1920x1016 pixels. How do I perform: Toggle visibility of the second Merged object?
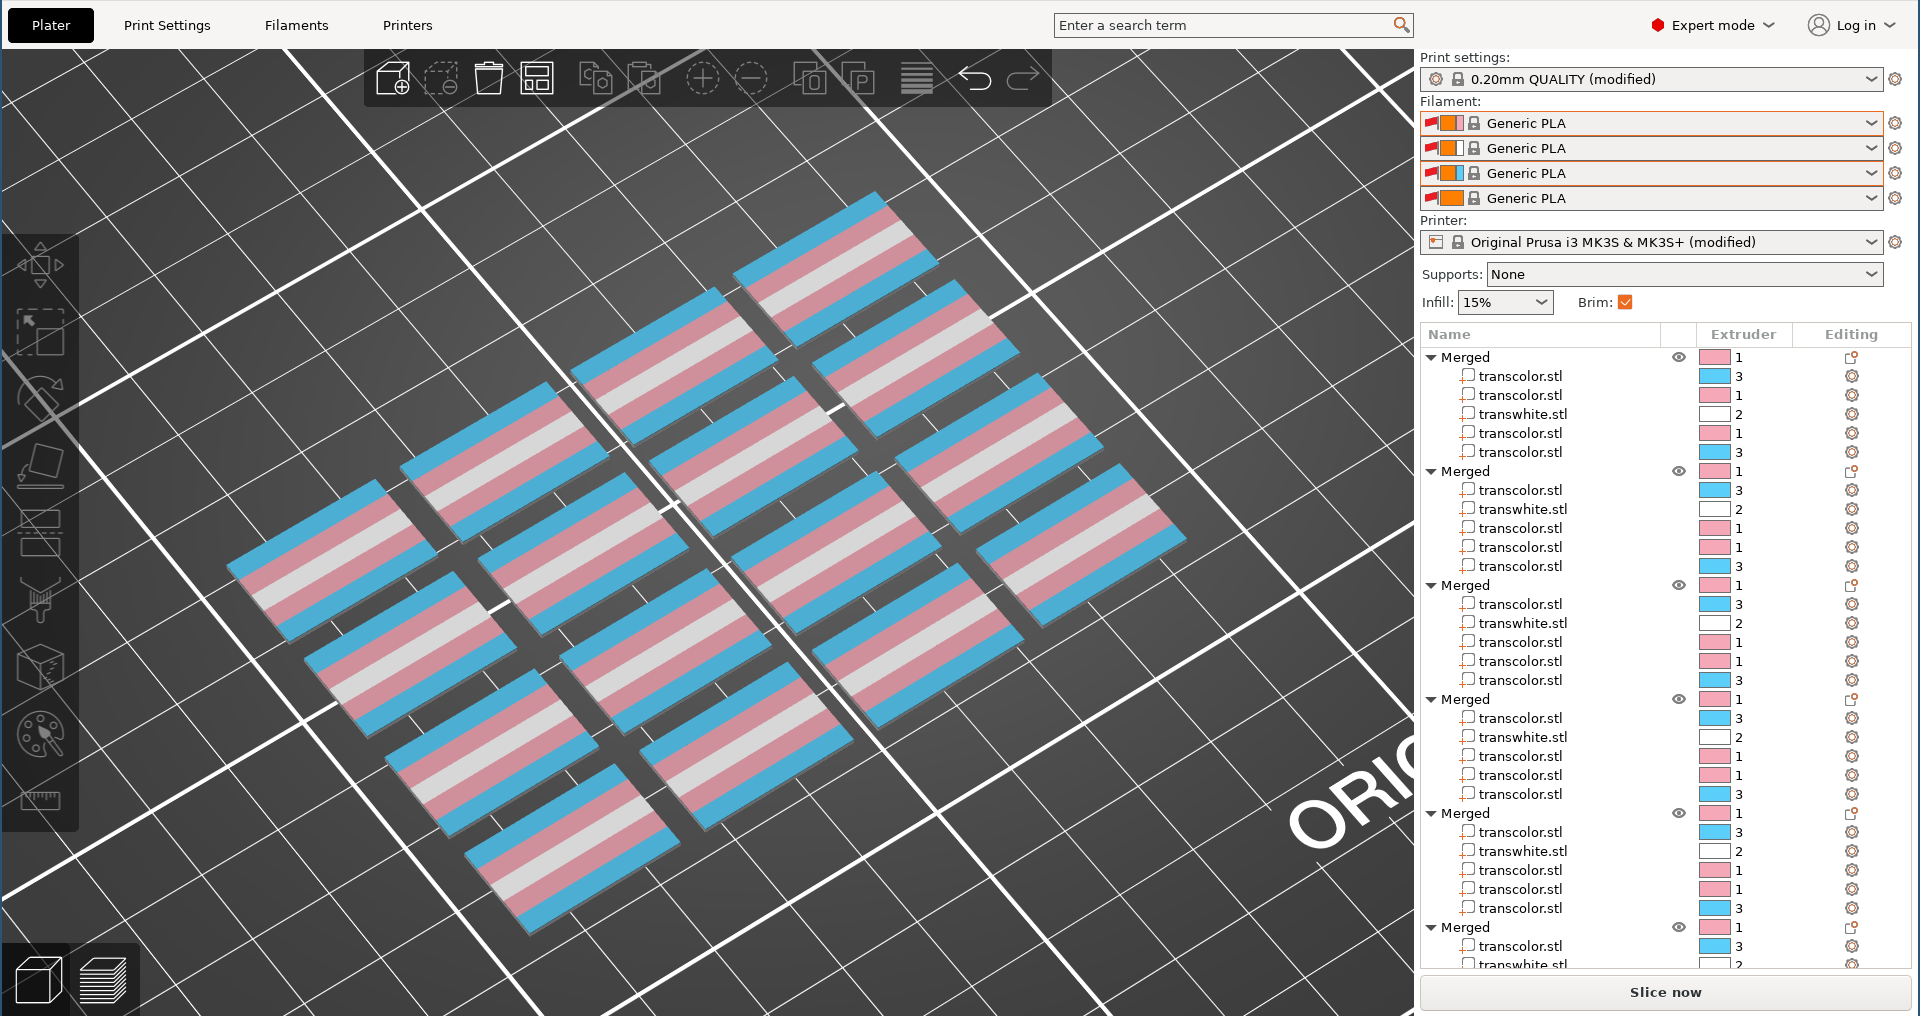tap(1679, 471)
